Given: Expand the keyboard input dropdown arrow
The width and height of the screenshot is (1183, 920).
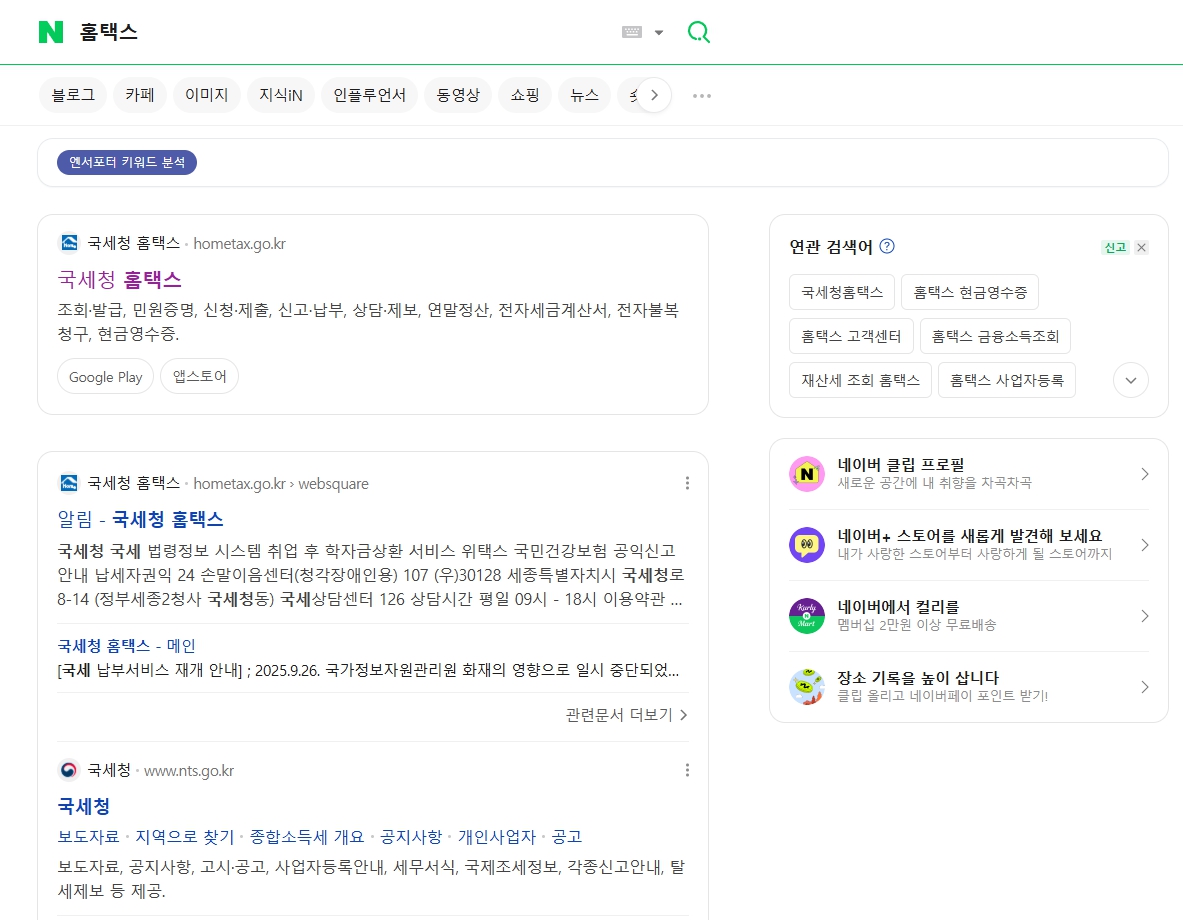Looking at the screenshot, I should 659,32.
